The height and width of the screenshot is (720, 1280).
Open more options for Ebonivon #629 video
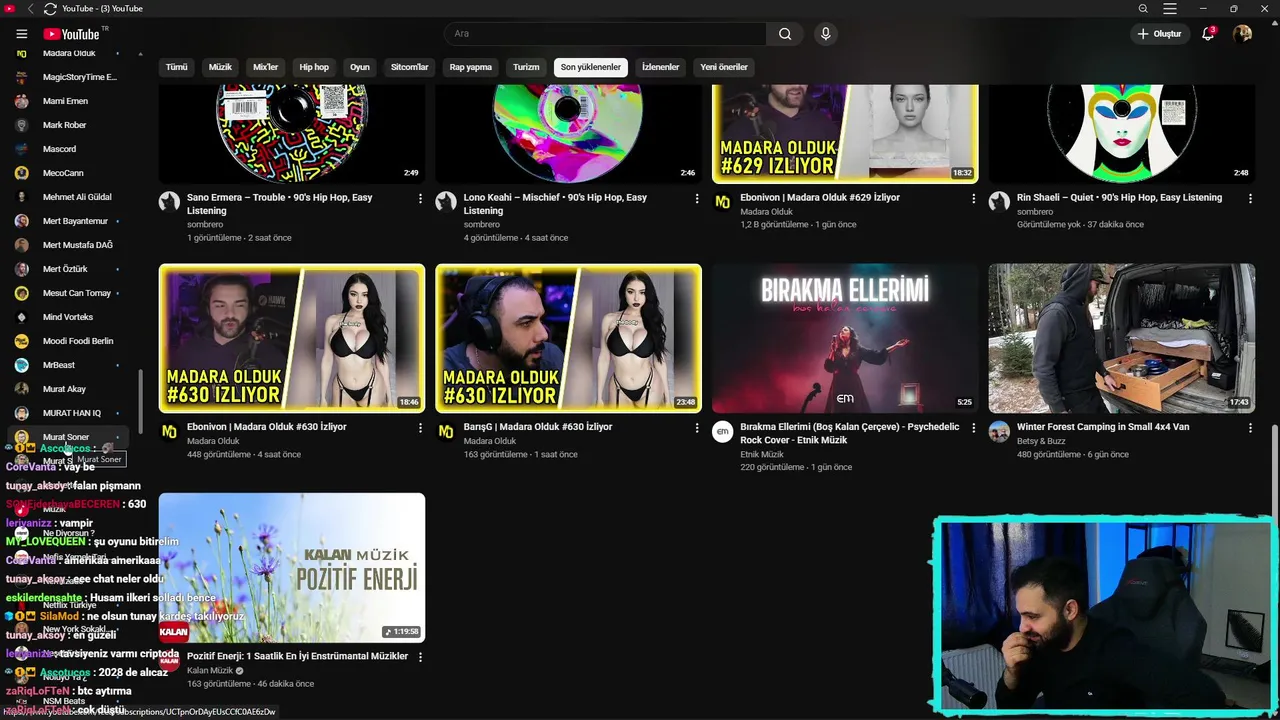(973, 199)
